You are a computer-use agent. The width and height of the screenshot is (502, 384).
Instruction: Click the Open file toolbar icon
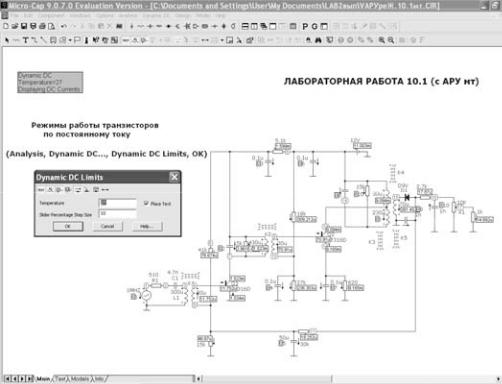[15, 26]
